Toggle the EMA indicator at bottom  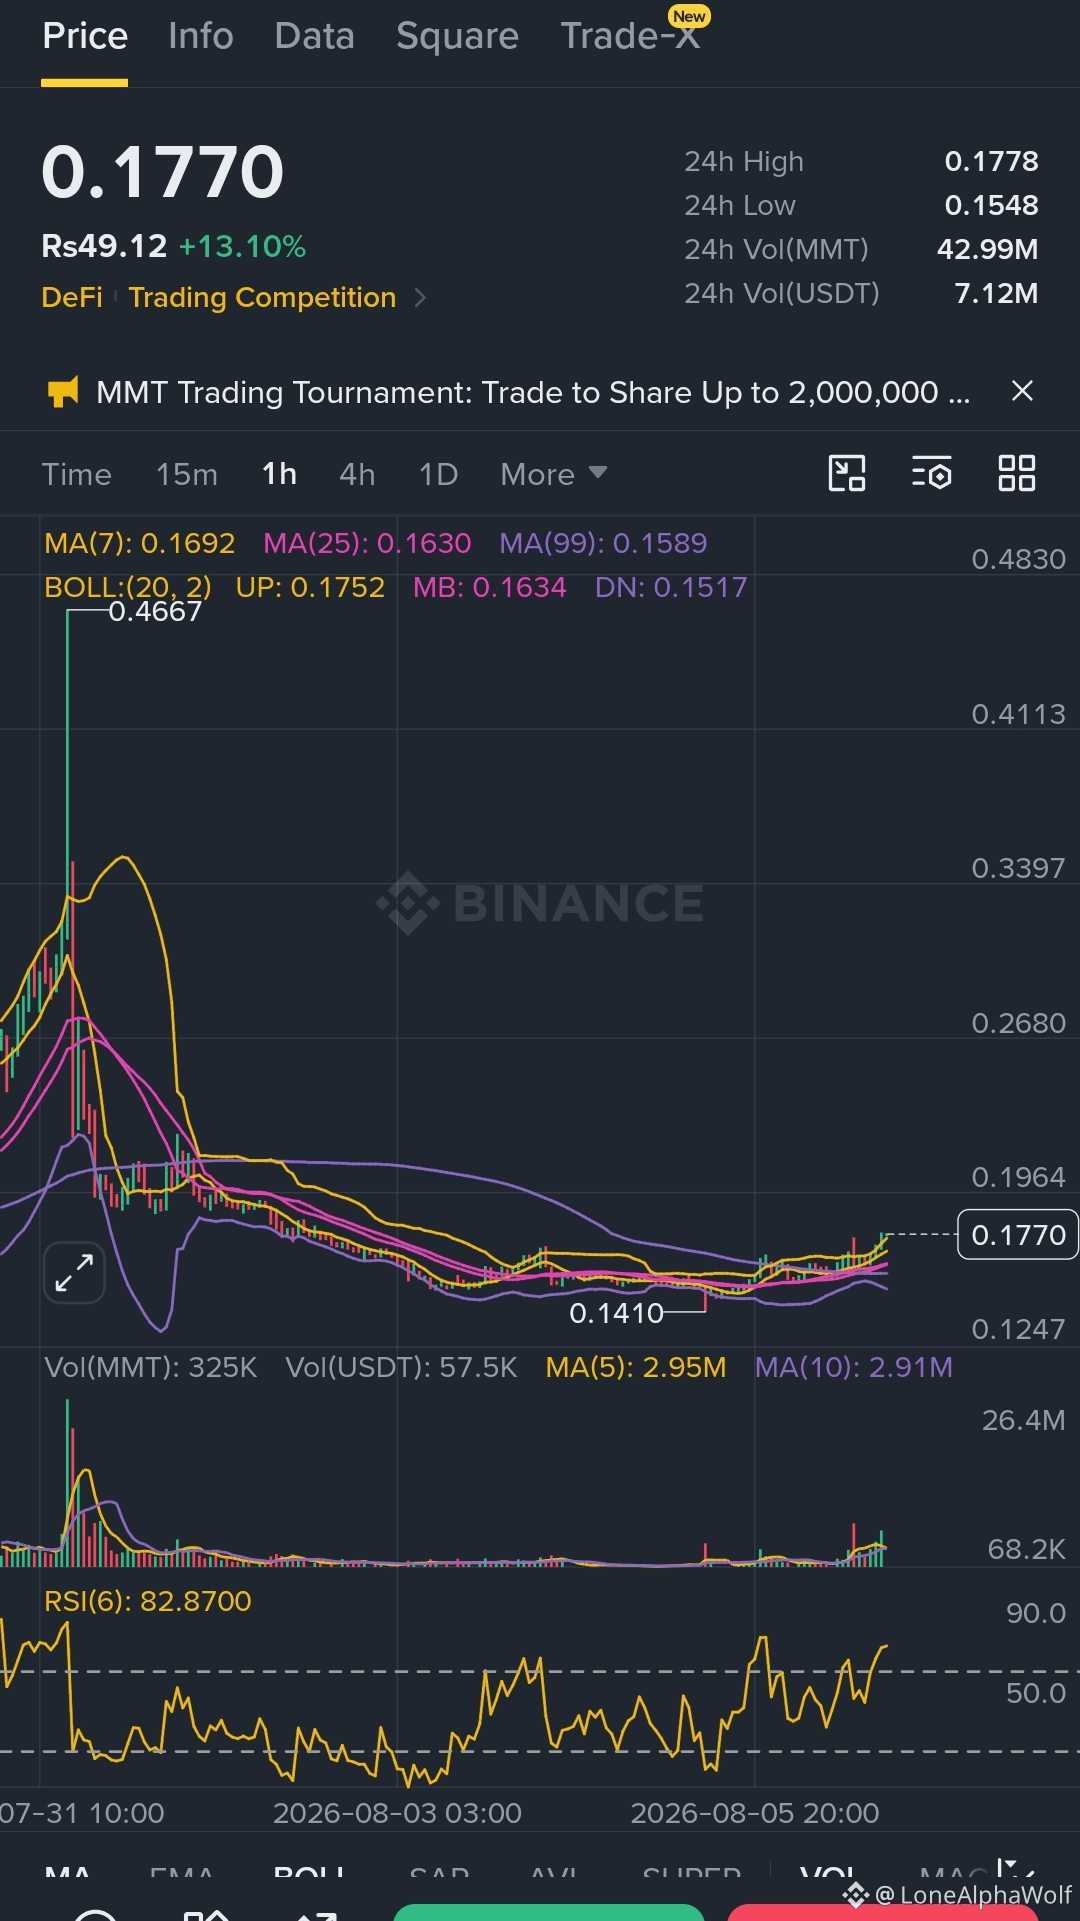coord(182,1872)
